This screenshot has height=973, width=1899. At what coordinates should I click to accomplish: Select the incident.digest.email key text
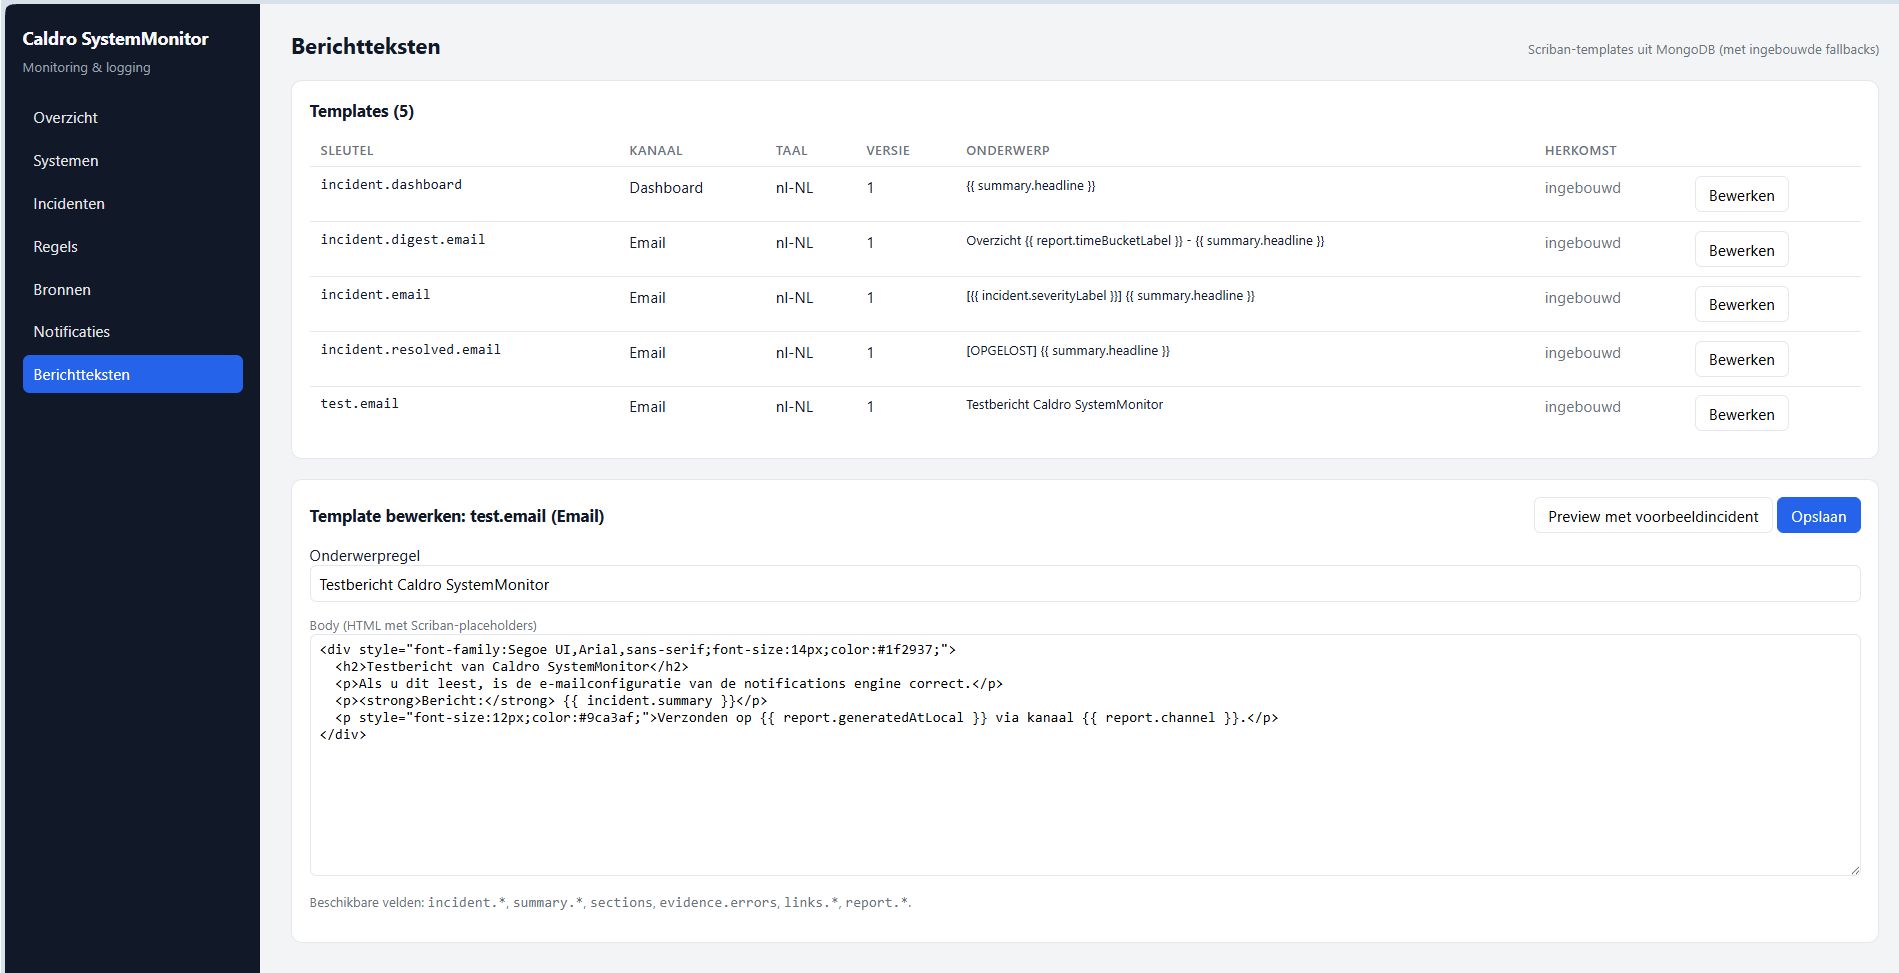click(x=402, y=240)
